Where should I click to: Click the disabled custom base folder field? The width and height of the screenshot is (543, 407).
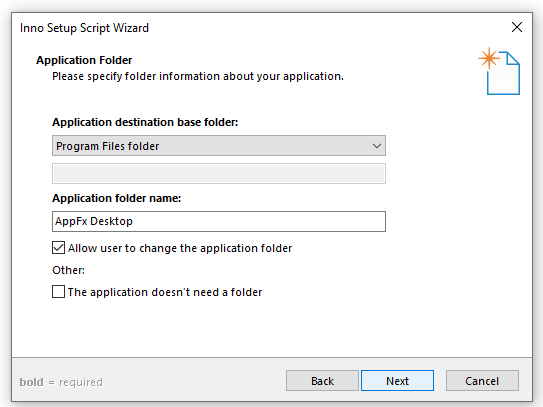click(x=219, y=174)
